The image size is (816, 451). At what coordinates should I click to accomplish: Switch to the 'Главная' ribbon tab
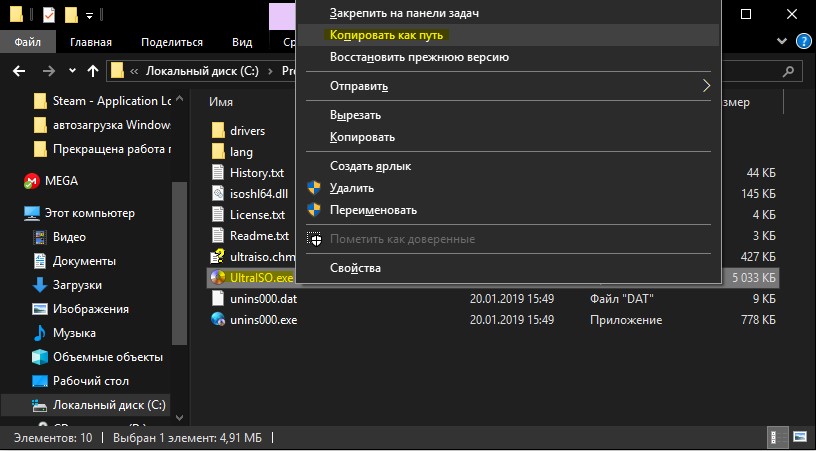91,42
